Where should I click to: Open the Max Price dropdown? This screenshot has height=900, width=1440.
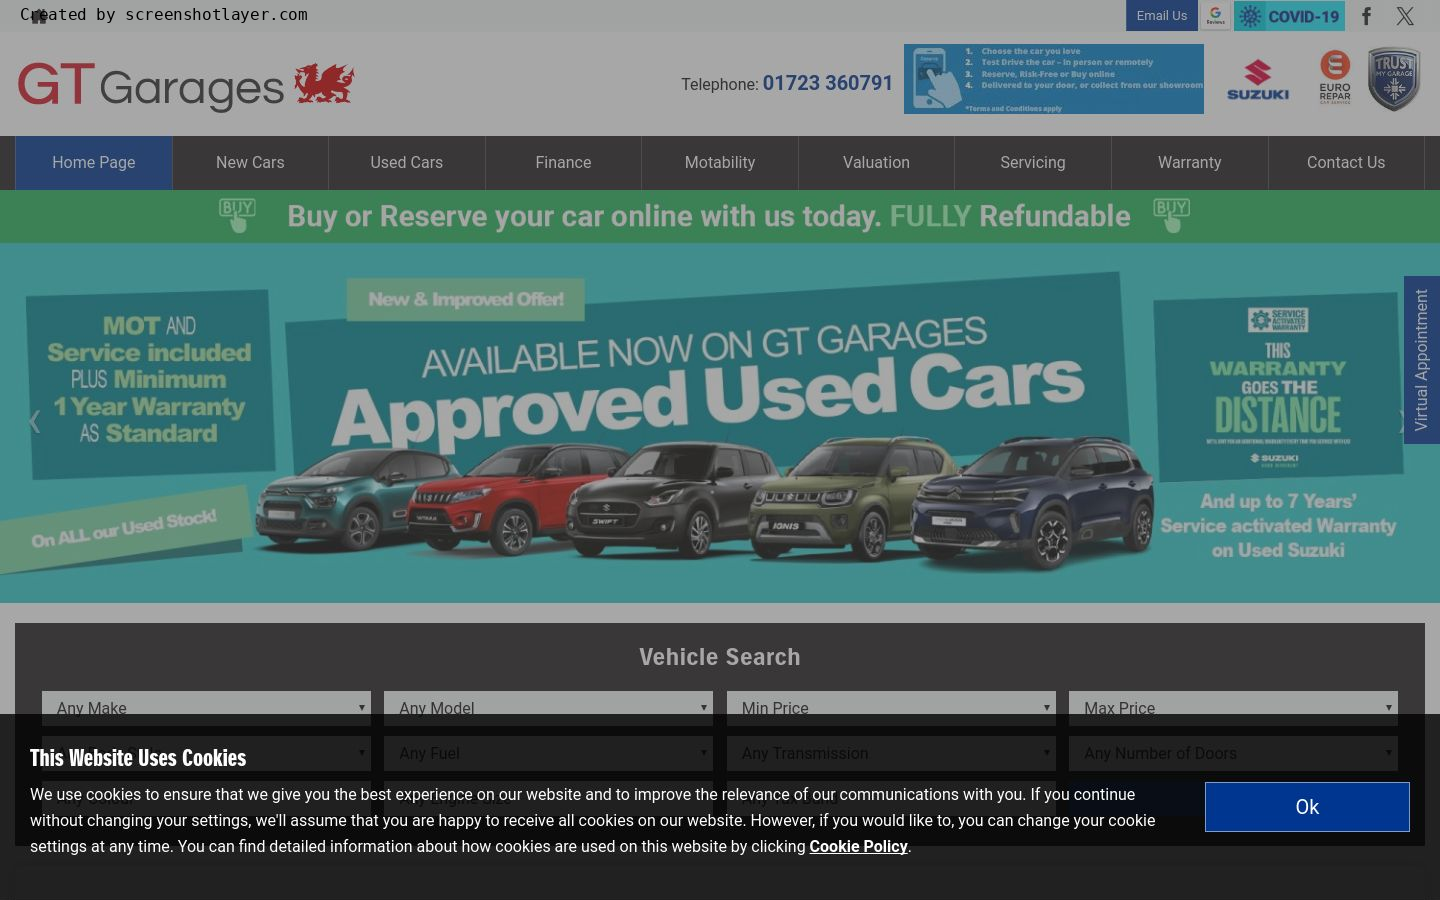pos(1233,708)
